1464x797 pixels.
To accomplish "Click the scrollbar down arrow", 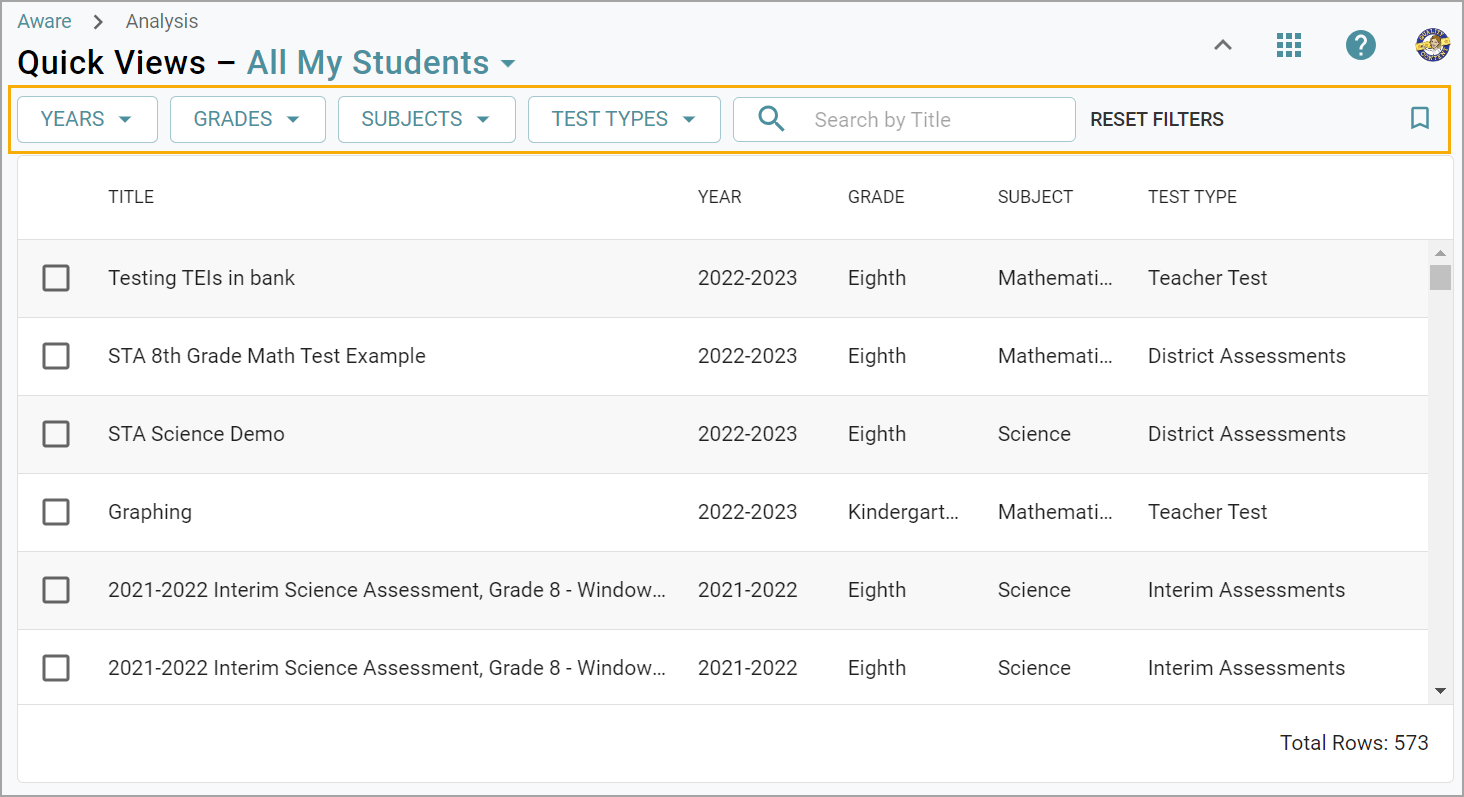I will point(1440,690).
